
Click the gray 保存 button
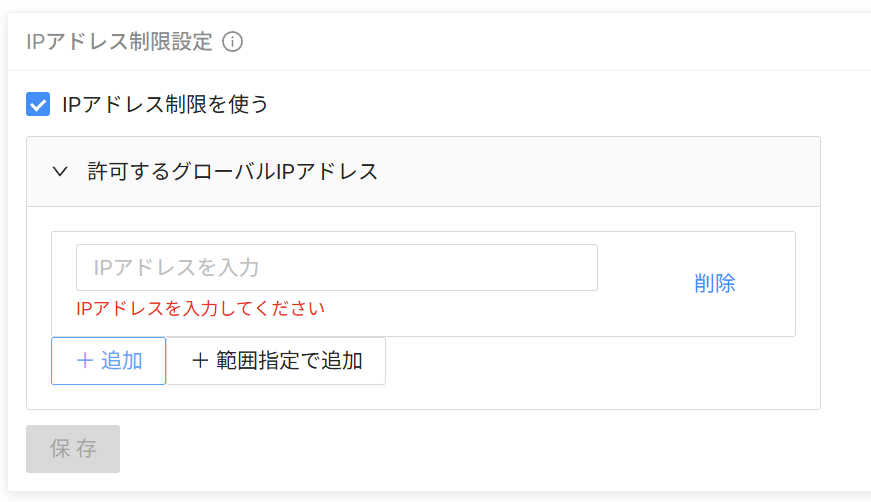(73, 449)
